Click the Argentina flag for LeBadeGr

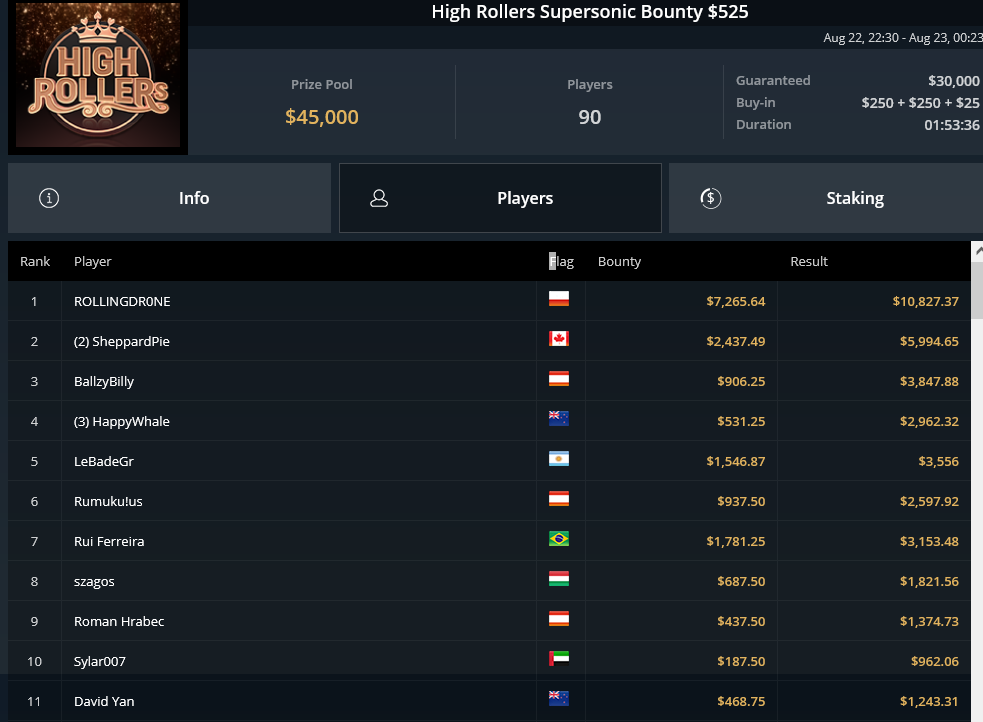[559, 459]
